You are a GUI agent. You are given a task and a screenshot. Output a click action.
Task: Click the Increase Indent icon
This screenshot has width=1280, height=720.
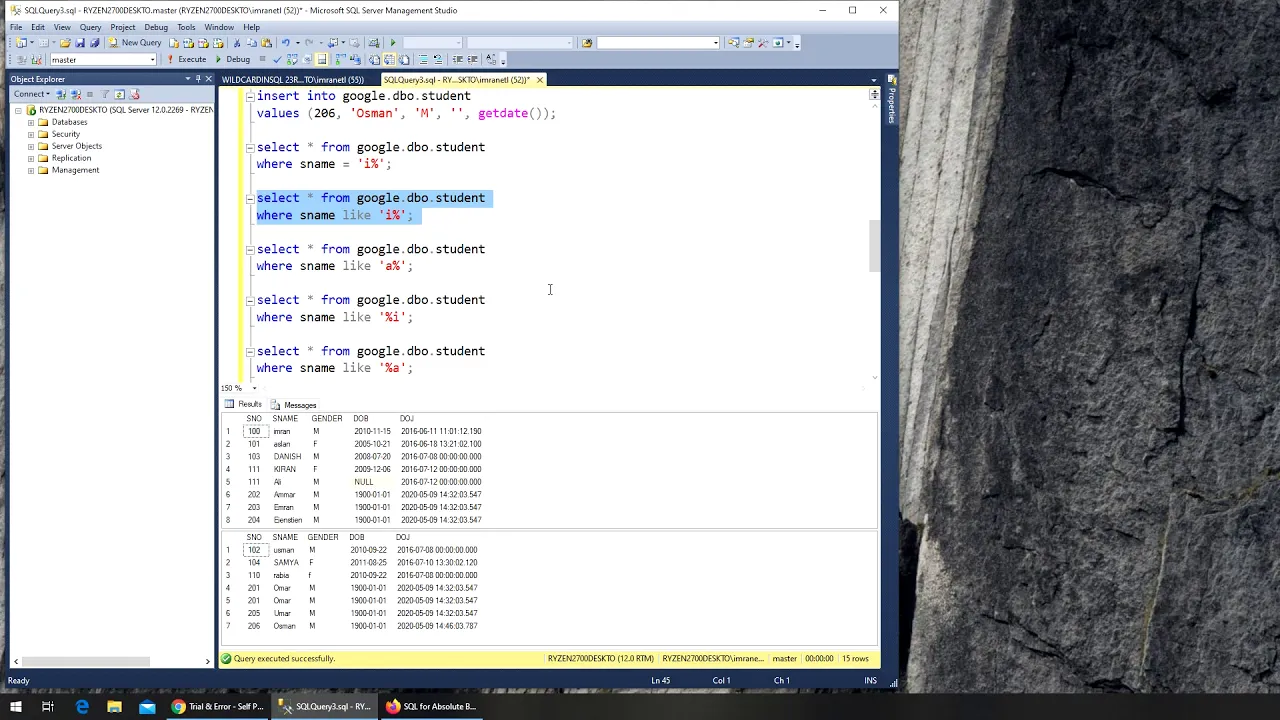tap(473, 59)
